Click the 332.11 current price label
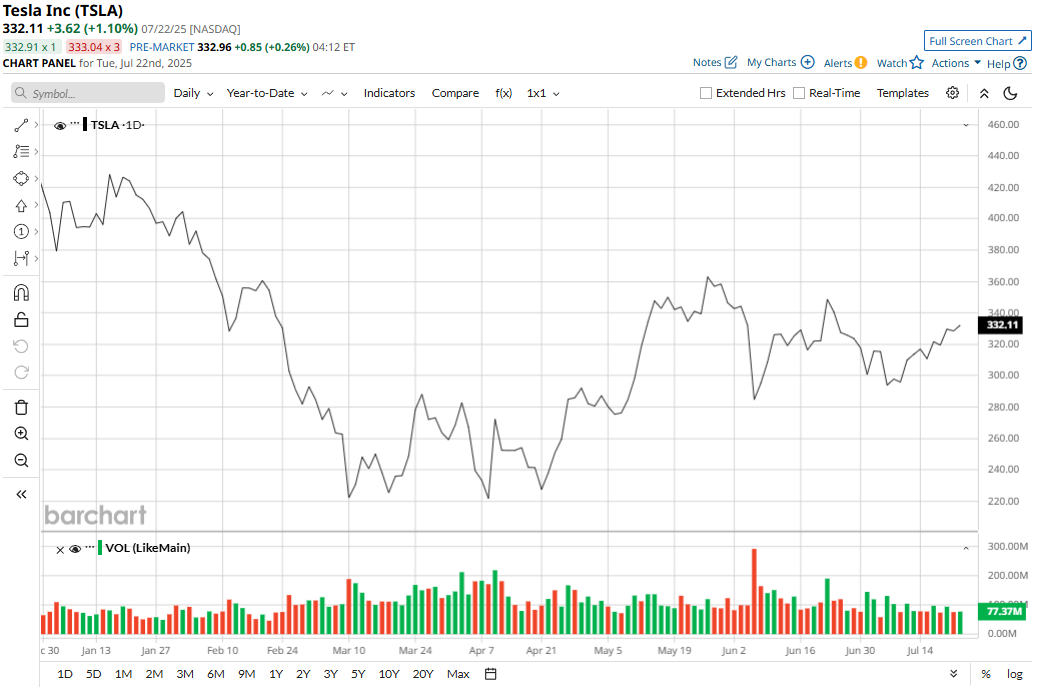The width and height of the screenshot is (1054, 693). click(x=1000, y=325)
